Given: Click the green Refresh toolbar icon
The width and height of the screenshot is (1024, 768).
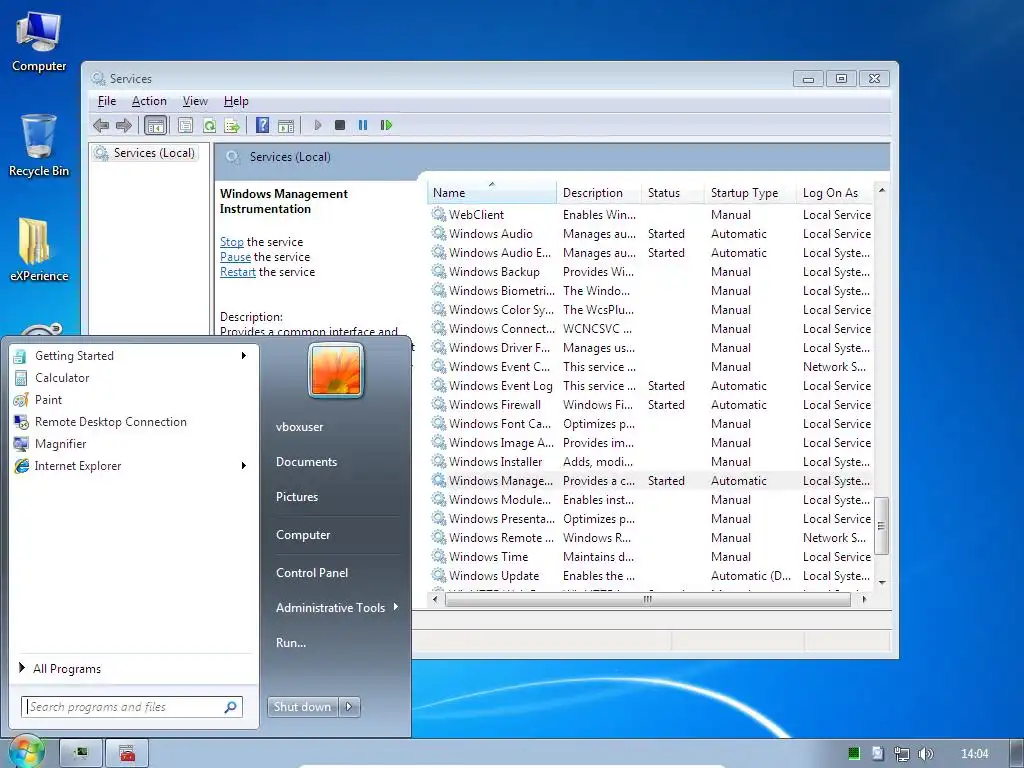Looking at the screenshot, I should point(209,125).
